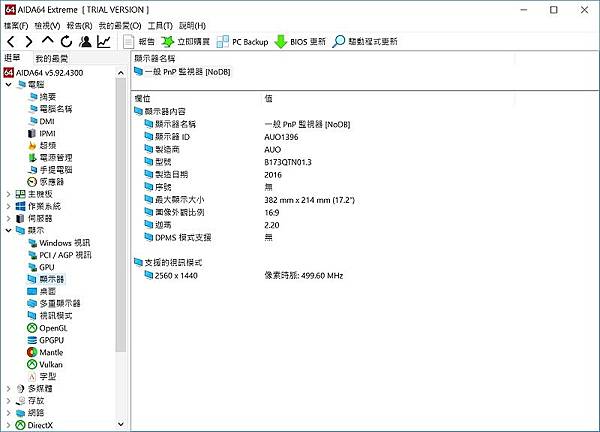This screenshot has width=600, height=432.
Task: Select 一般 PnP 監視器 [NoDB] in top list
Action: tap(183, 72)
